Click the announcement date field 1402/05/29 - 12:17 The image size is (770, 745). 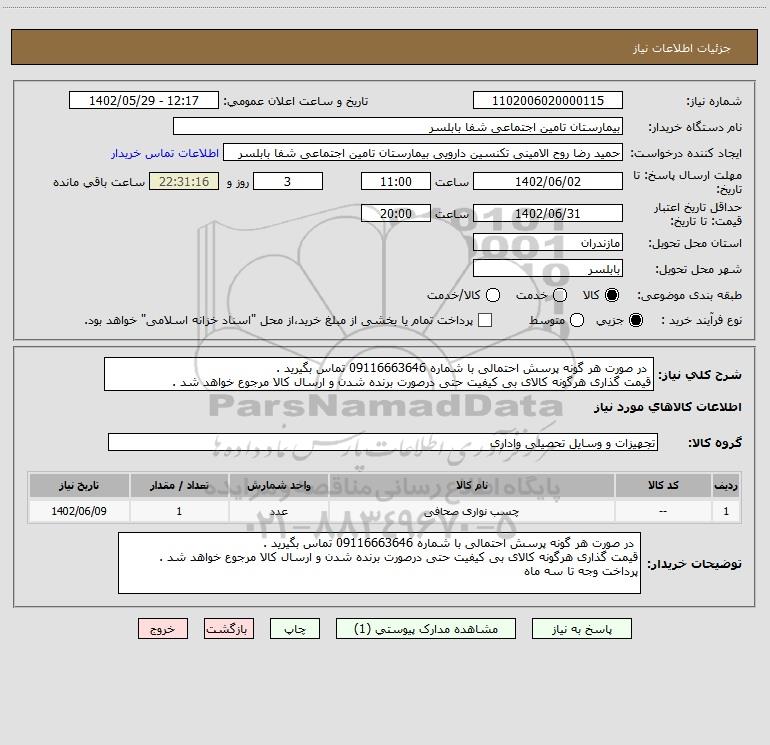click(144, 101)
